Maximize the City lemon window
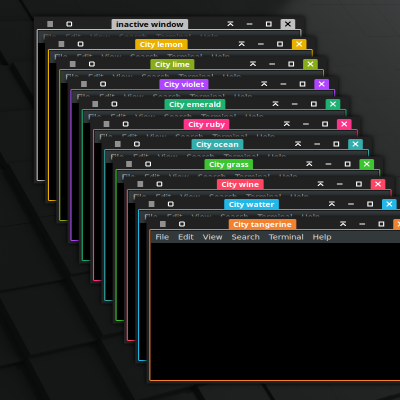Viewport: 400px width, 400px height. click(x=280, y=44)
